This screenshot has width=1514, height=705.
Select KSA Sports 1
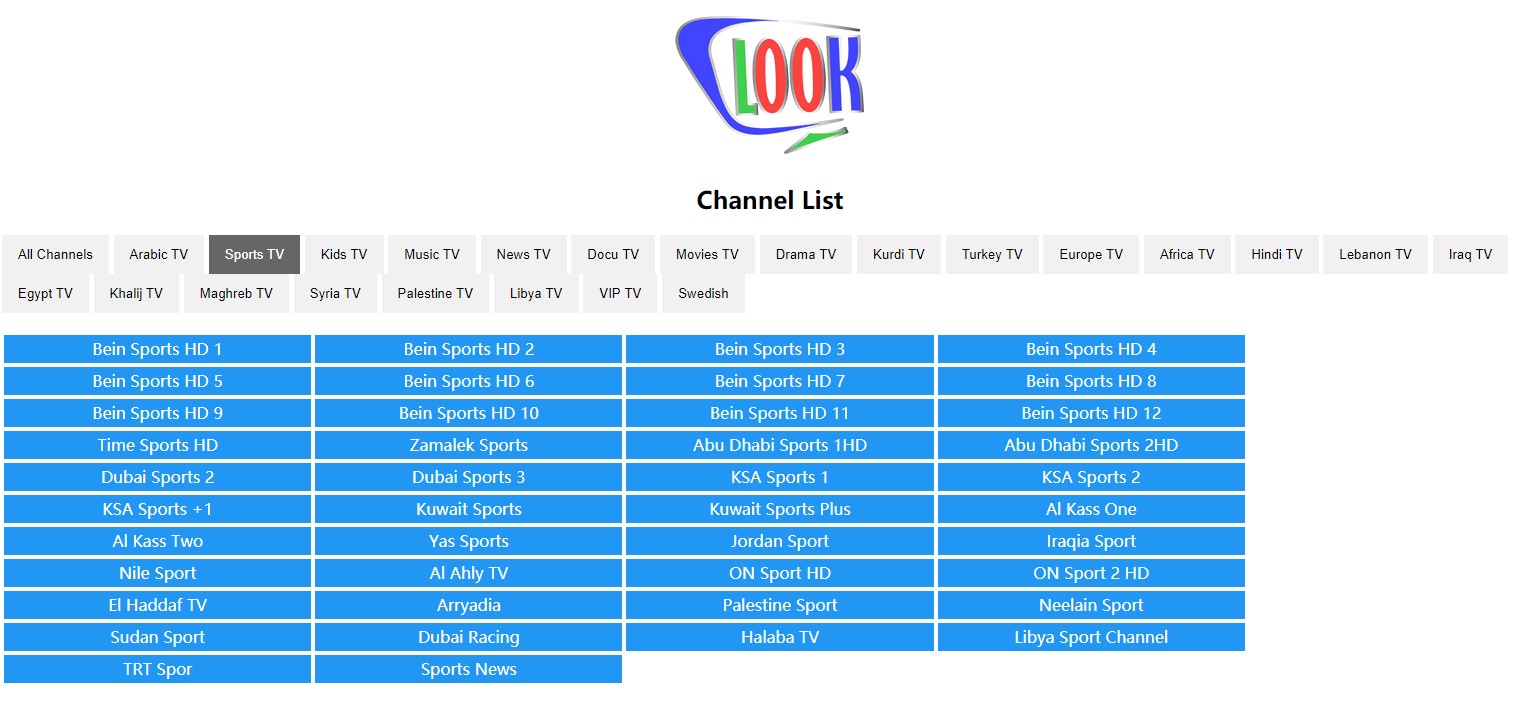[x=780, y=477]
